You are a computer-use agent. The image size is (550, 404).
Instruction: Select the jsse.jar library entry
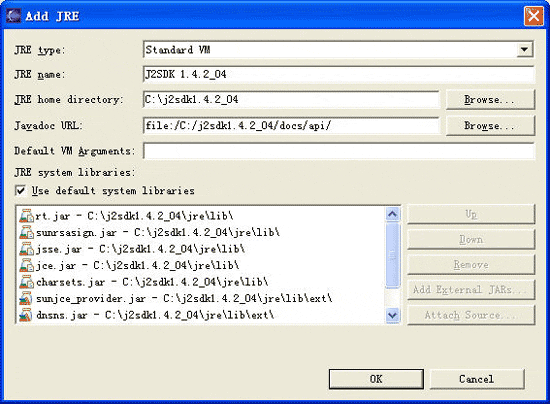point(132,249)
